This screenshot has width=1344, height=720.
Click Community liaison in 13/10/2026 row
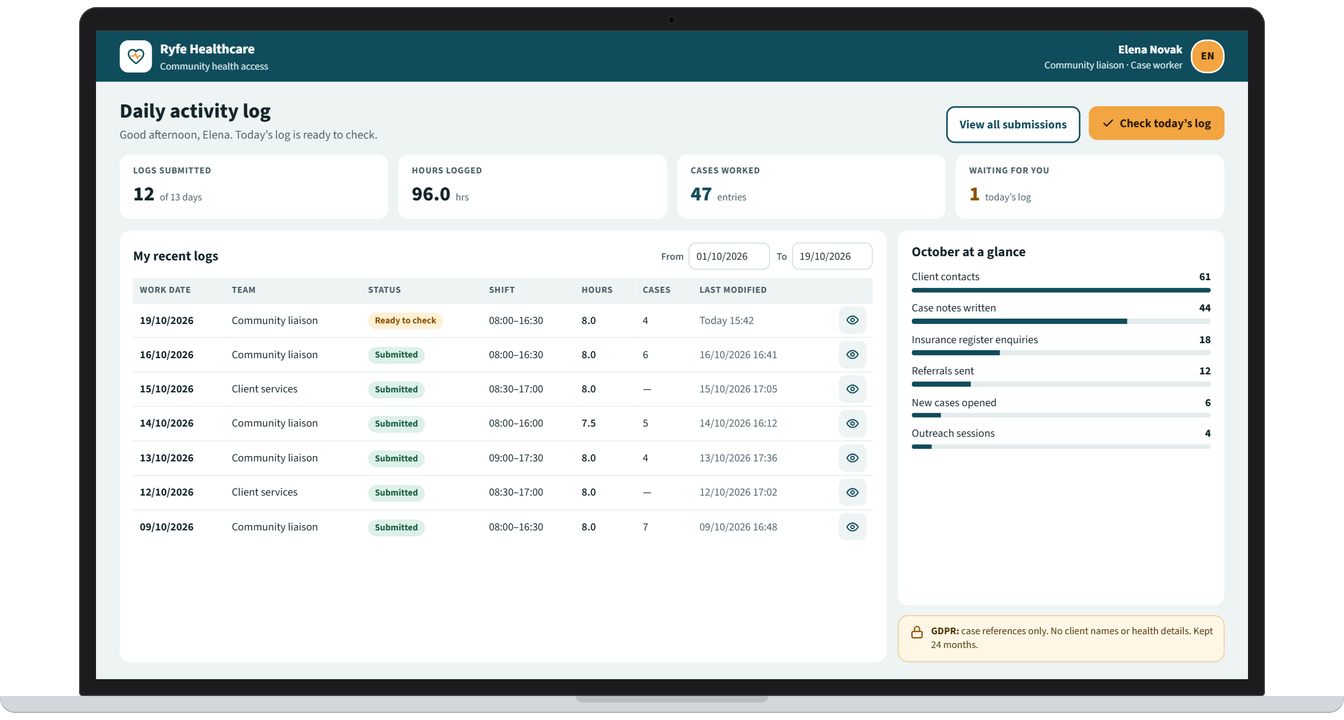pos(274,458)
